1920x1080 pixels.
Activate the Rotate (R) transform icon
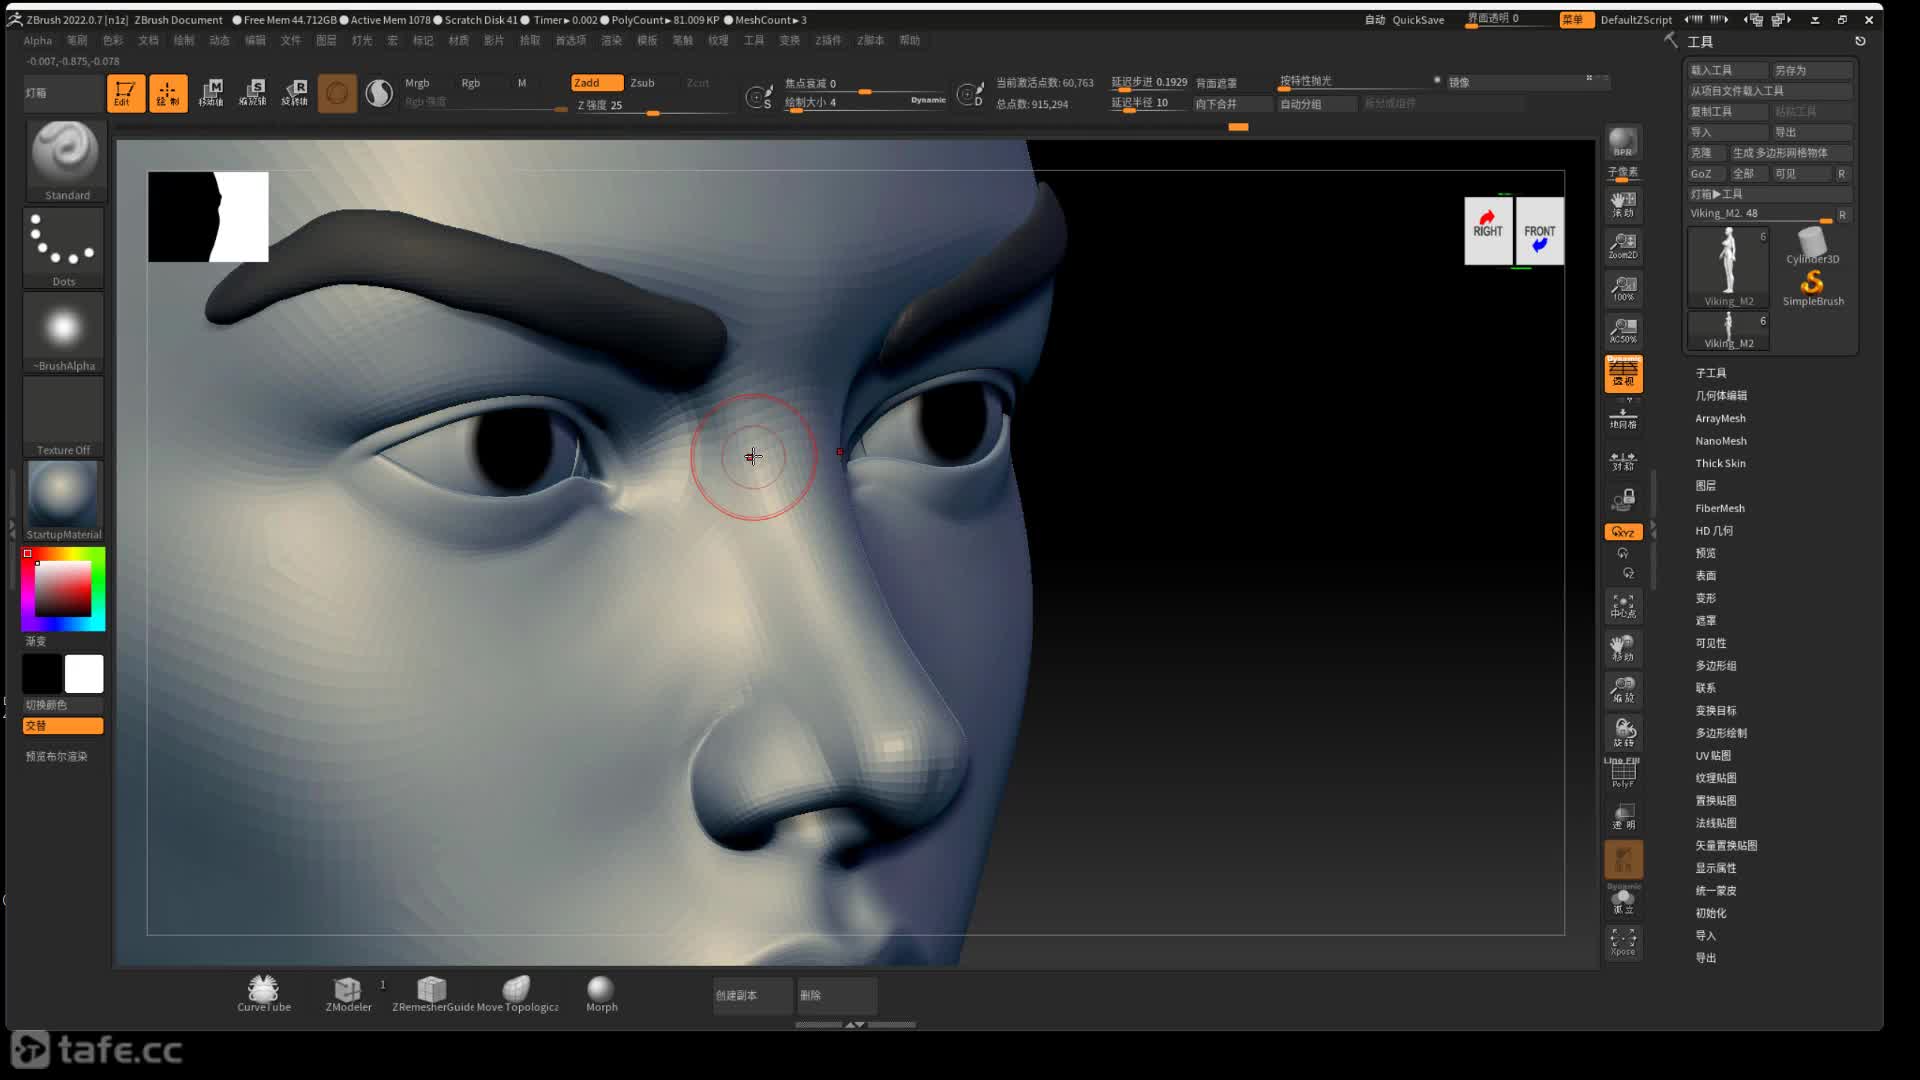[x=295, y=93]
